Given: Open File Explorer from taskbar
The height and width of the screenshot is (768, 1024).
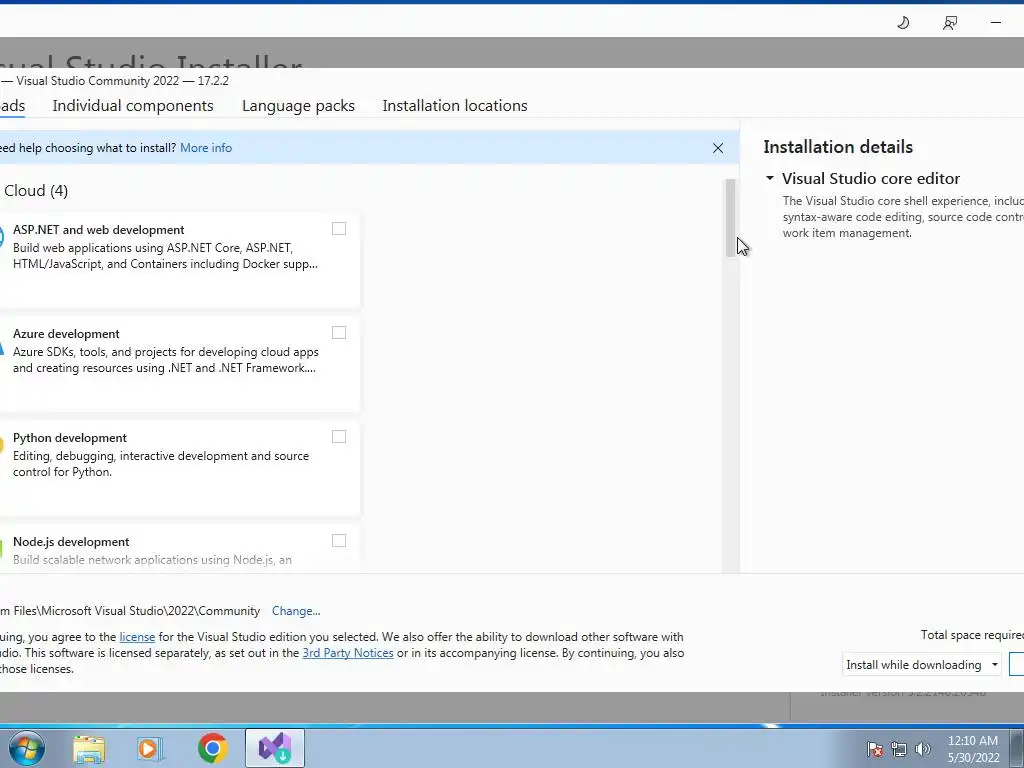Looking at the screenshot, I should [x=89, y=748].
